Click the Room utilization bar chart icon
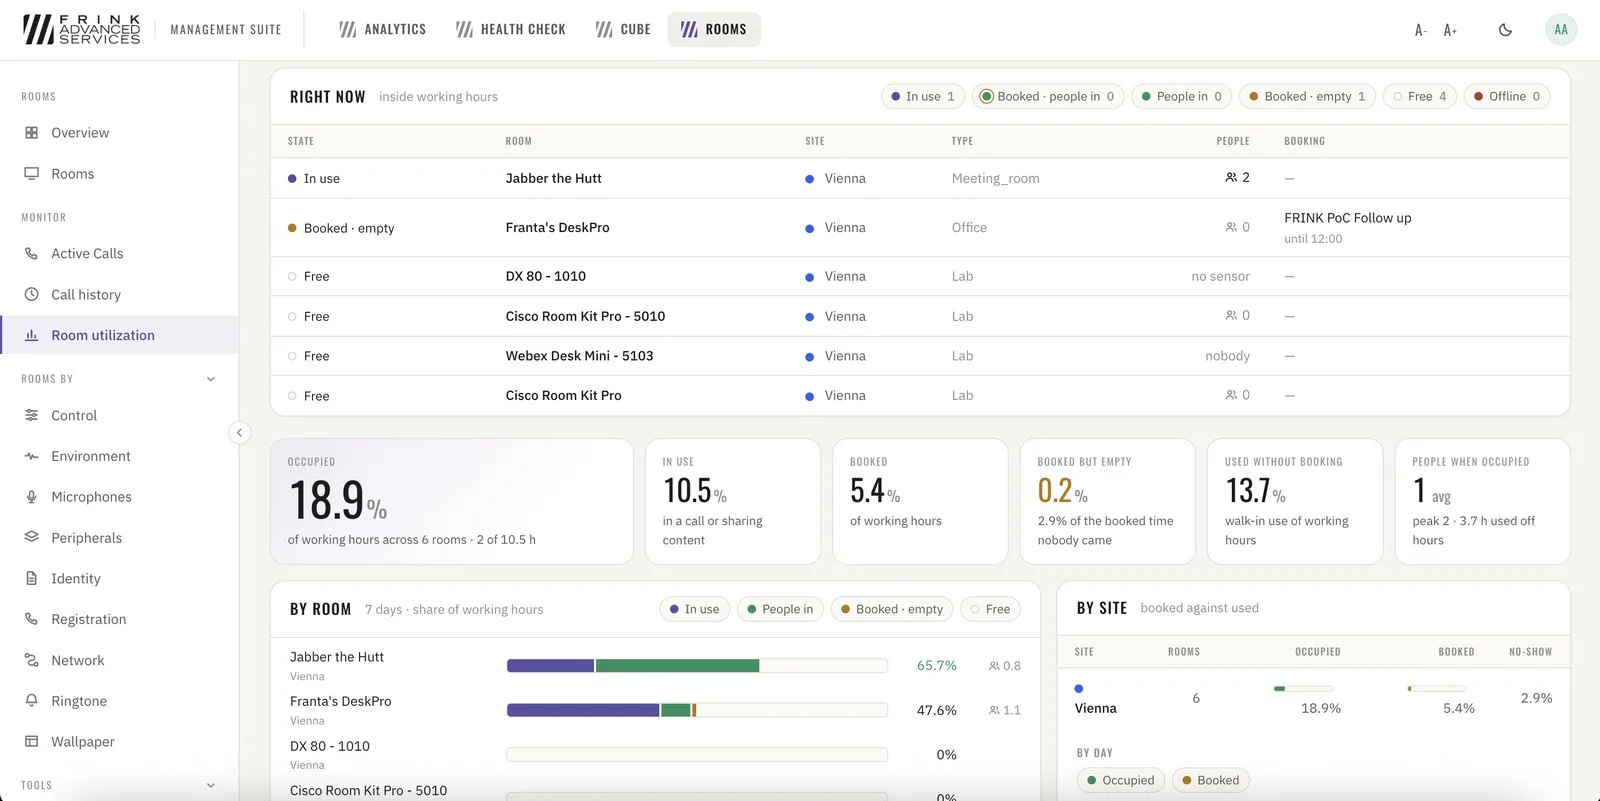 pos(31,336)
